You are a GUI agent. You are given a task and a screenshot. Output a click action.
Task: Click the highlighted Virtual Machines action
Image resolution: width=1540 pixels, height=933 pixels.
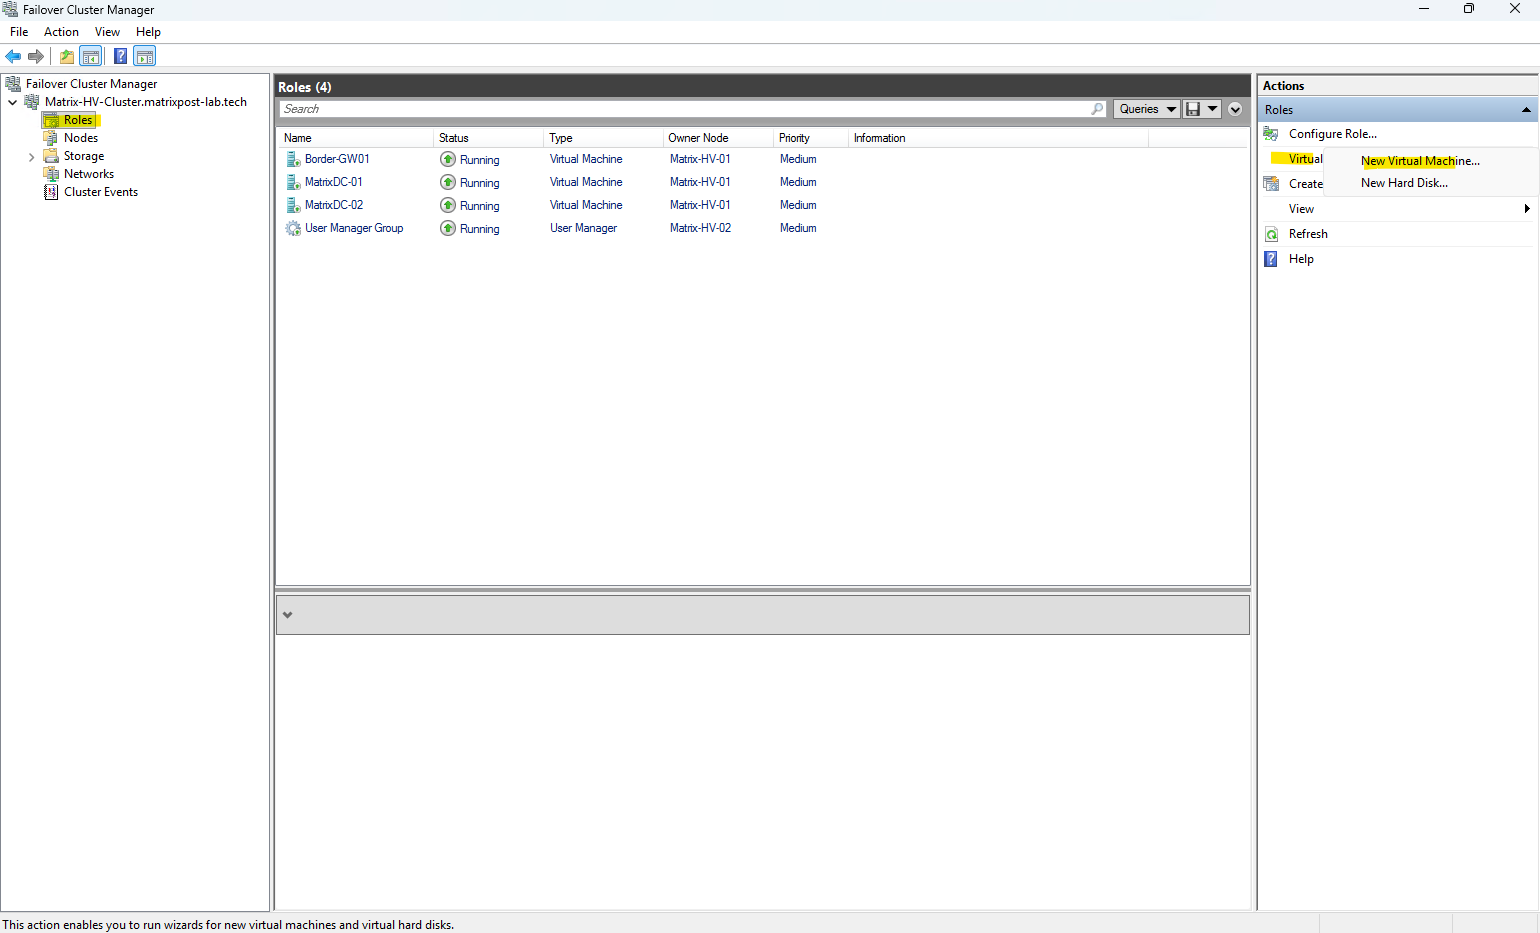tap(1305, 159)
